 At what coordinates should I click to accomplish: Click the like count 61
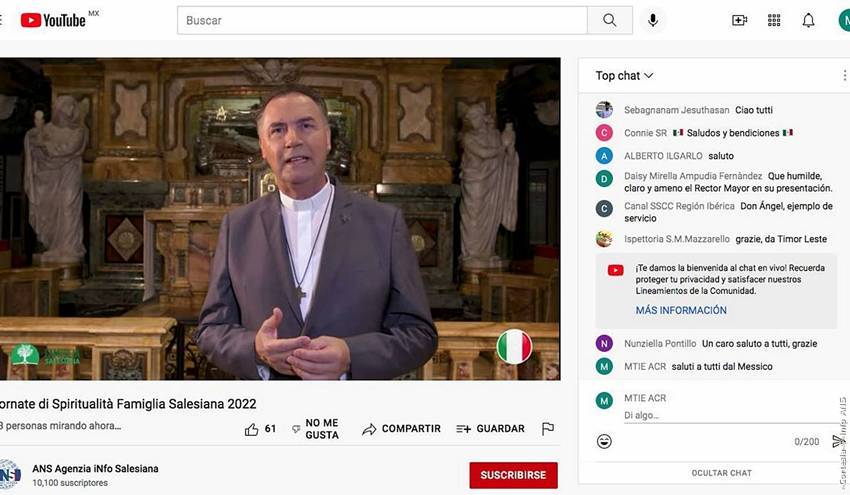tap(271, 429)
